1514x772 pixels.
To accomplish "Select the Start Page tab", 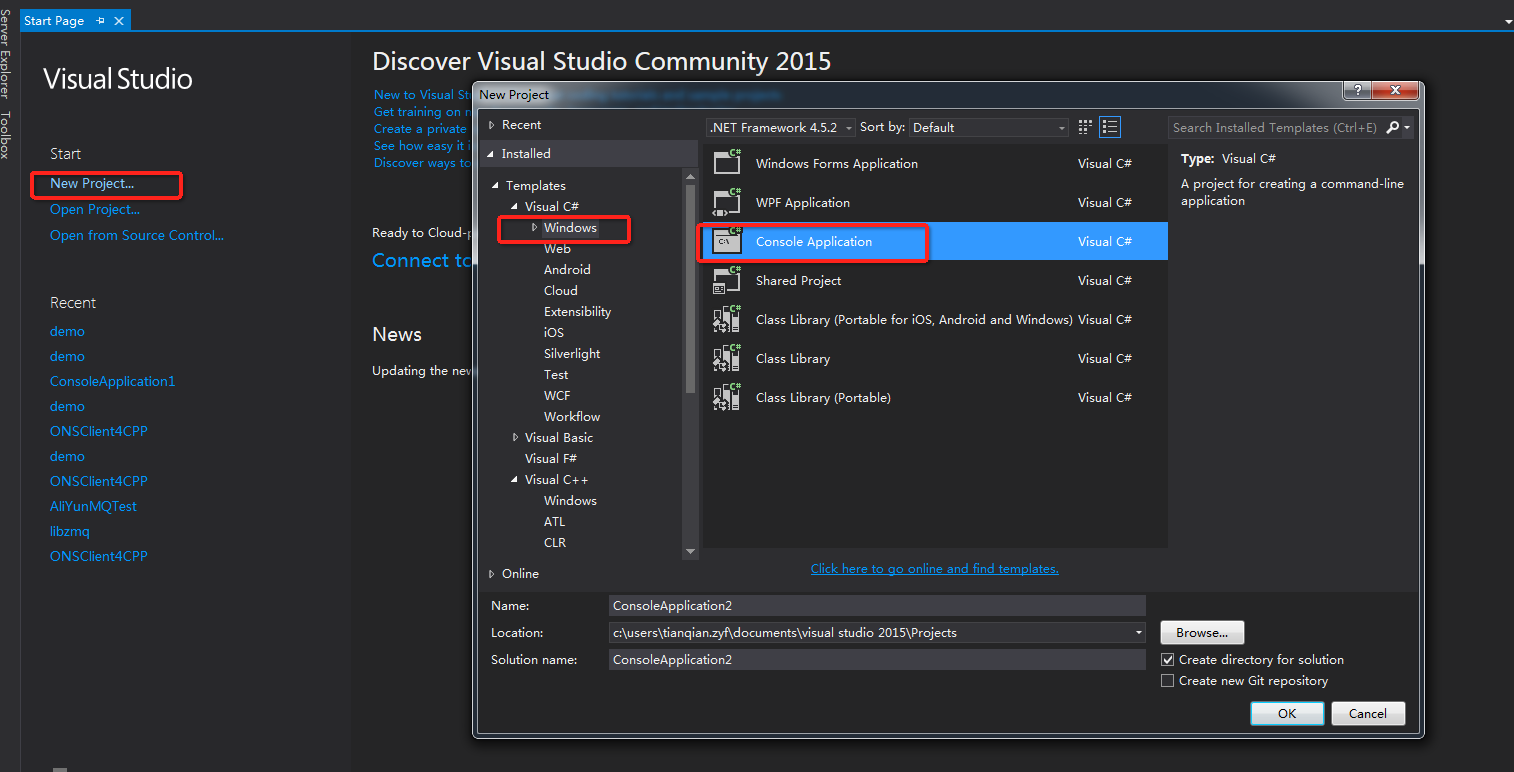I will click(x=54, y=21).
